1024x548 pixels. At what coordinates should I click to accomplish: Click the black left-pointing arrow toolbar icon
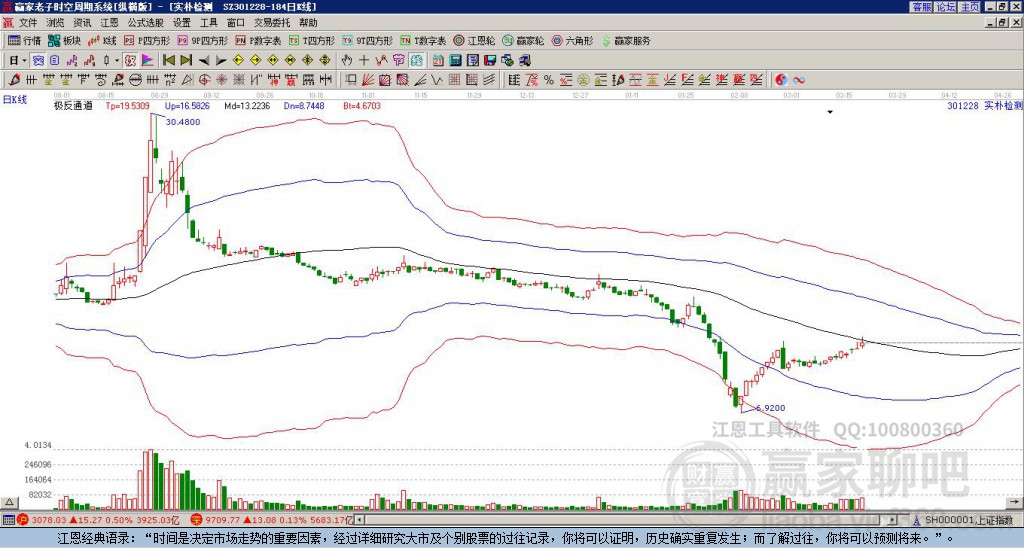click(x=203, y=61)
